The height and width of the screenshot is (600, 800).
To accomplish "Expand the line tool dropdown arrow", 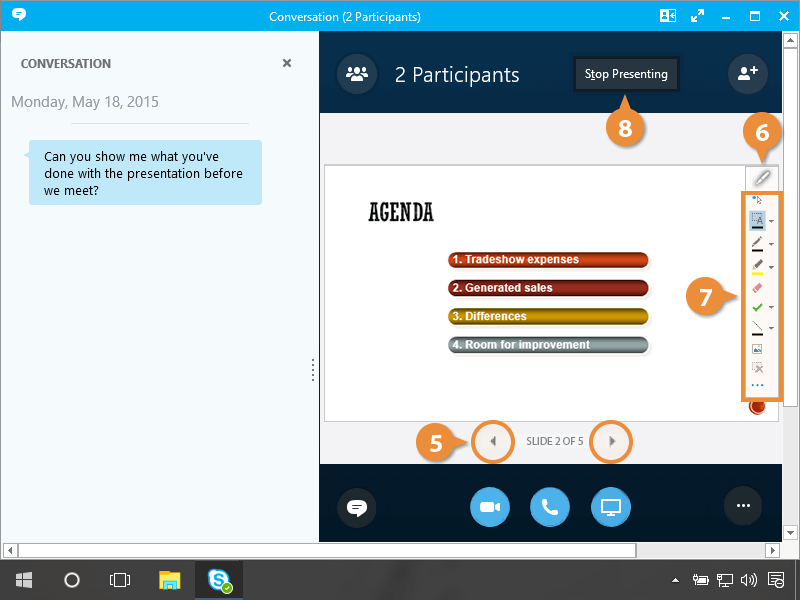I will pos(771,329).
